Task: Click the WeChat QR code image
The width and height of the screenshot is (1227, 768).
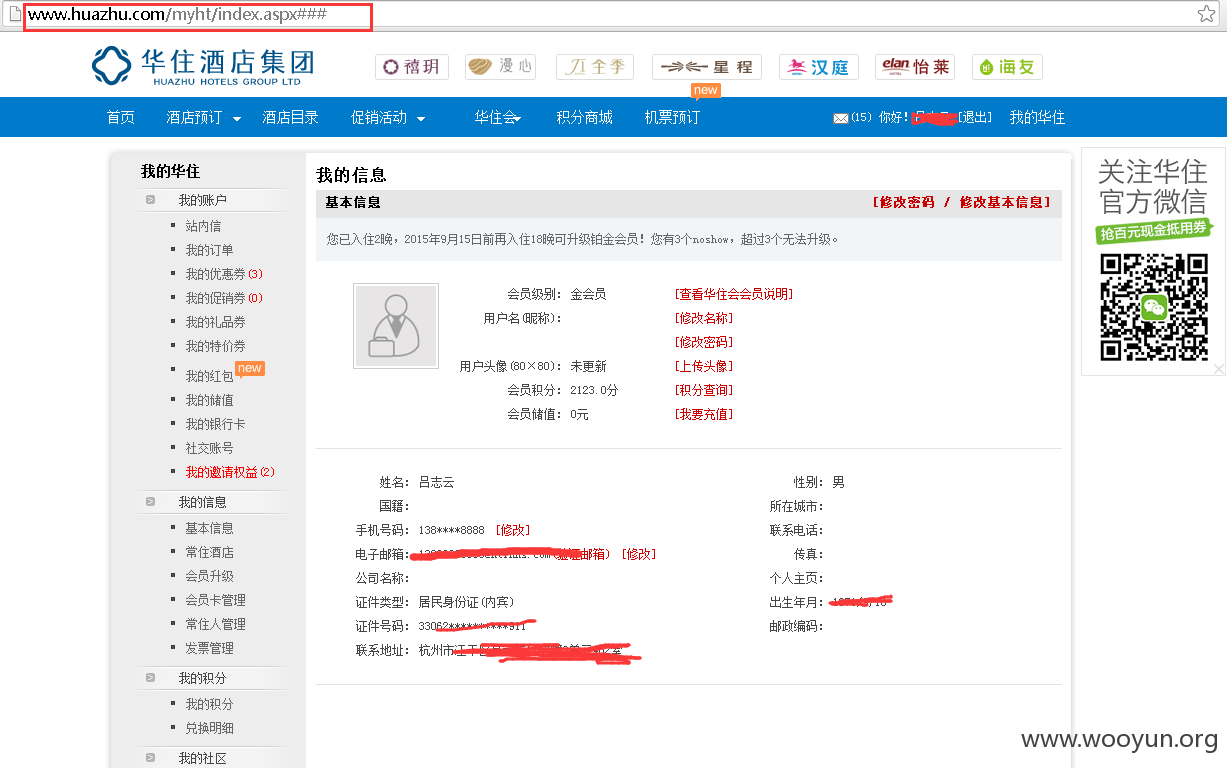Action: point(1153,307)
